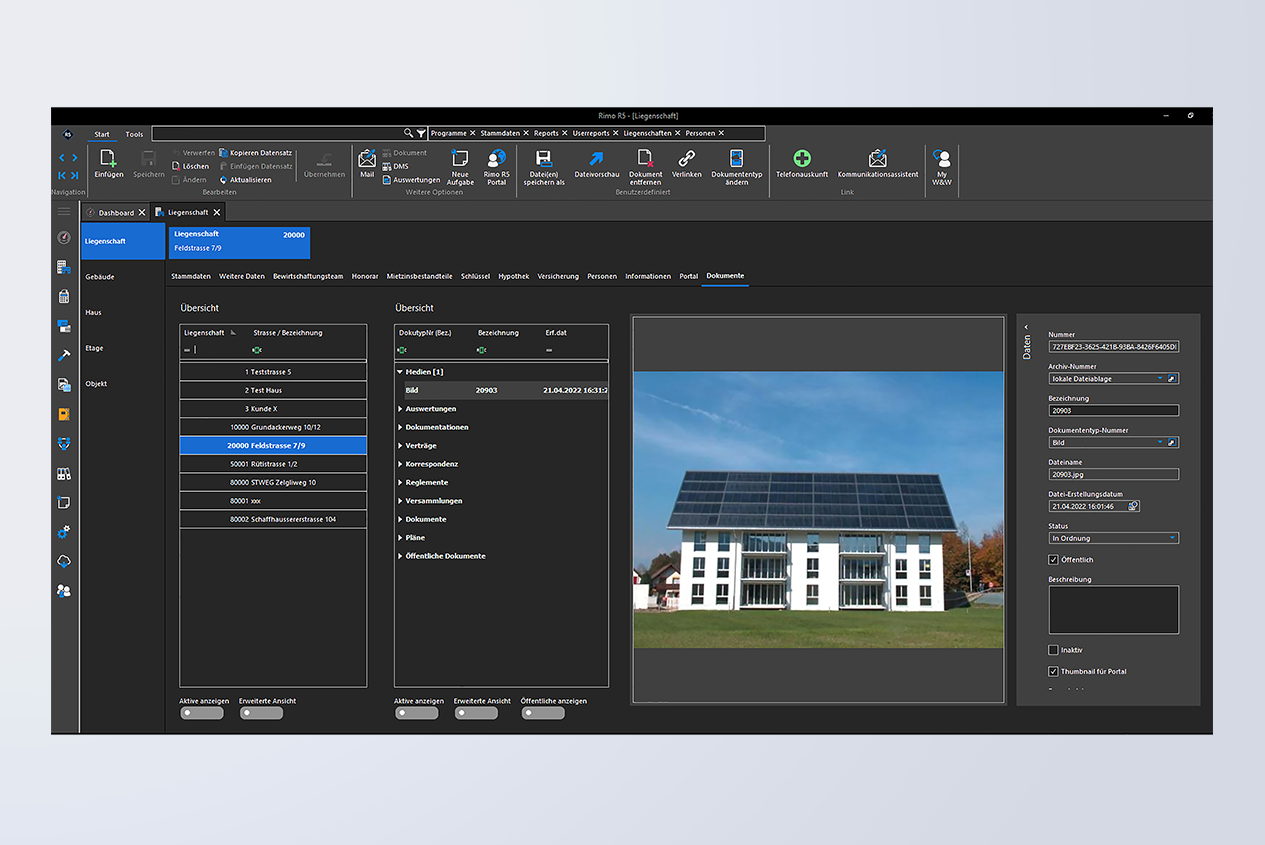Open the Mail icon
The height and width of the screenshot is (845, 1265).
coord(367,158)
